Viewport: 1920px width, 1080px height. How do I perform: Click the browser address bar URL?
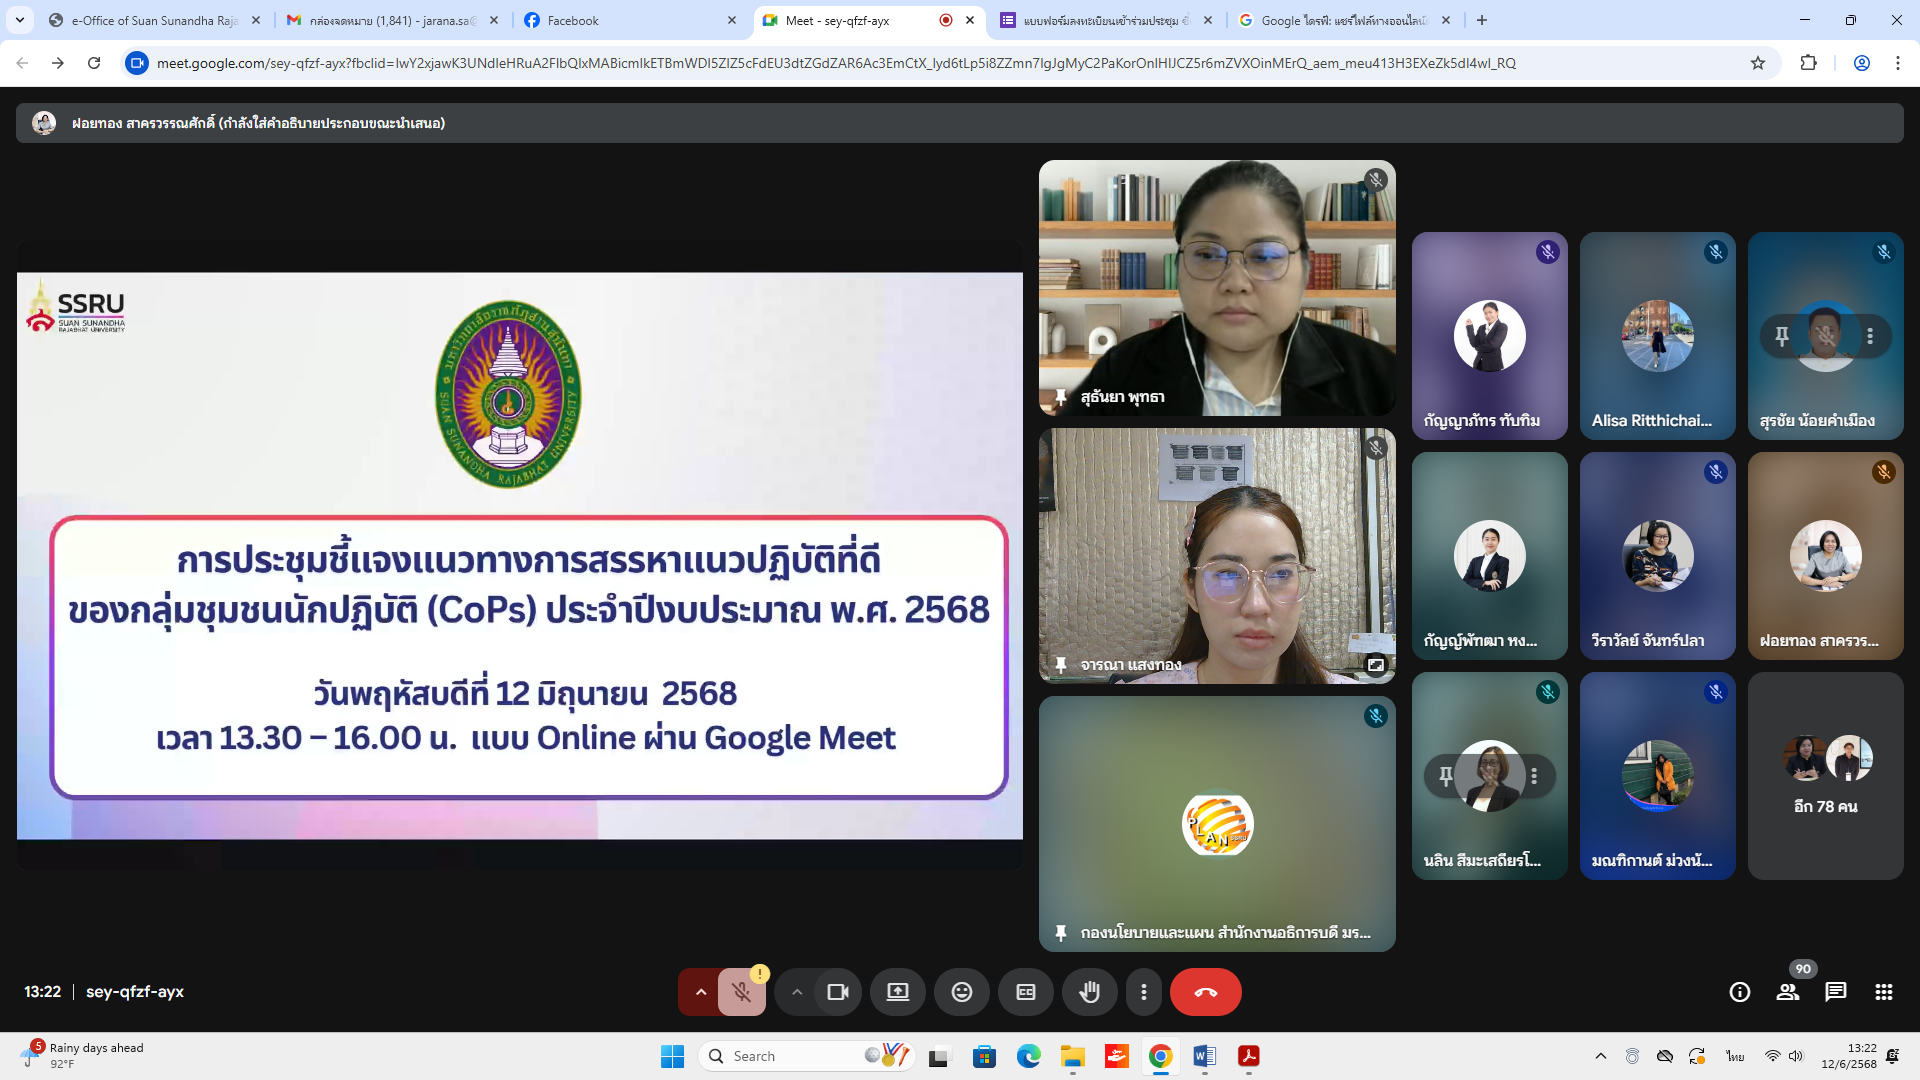(835, 63)
